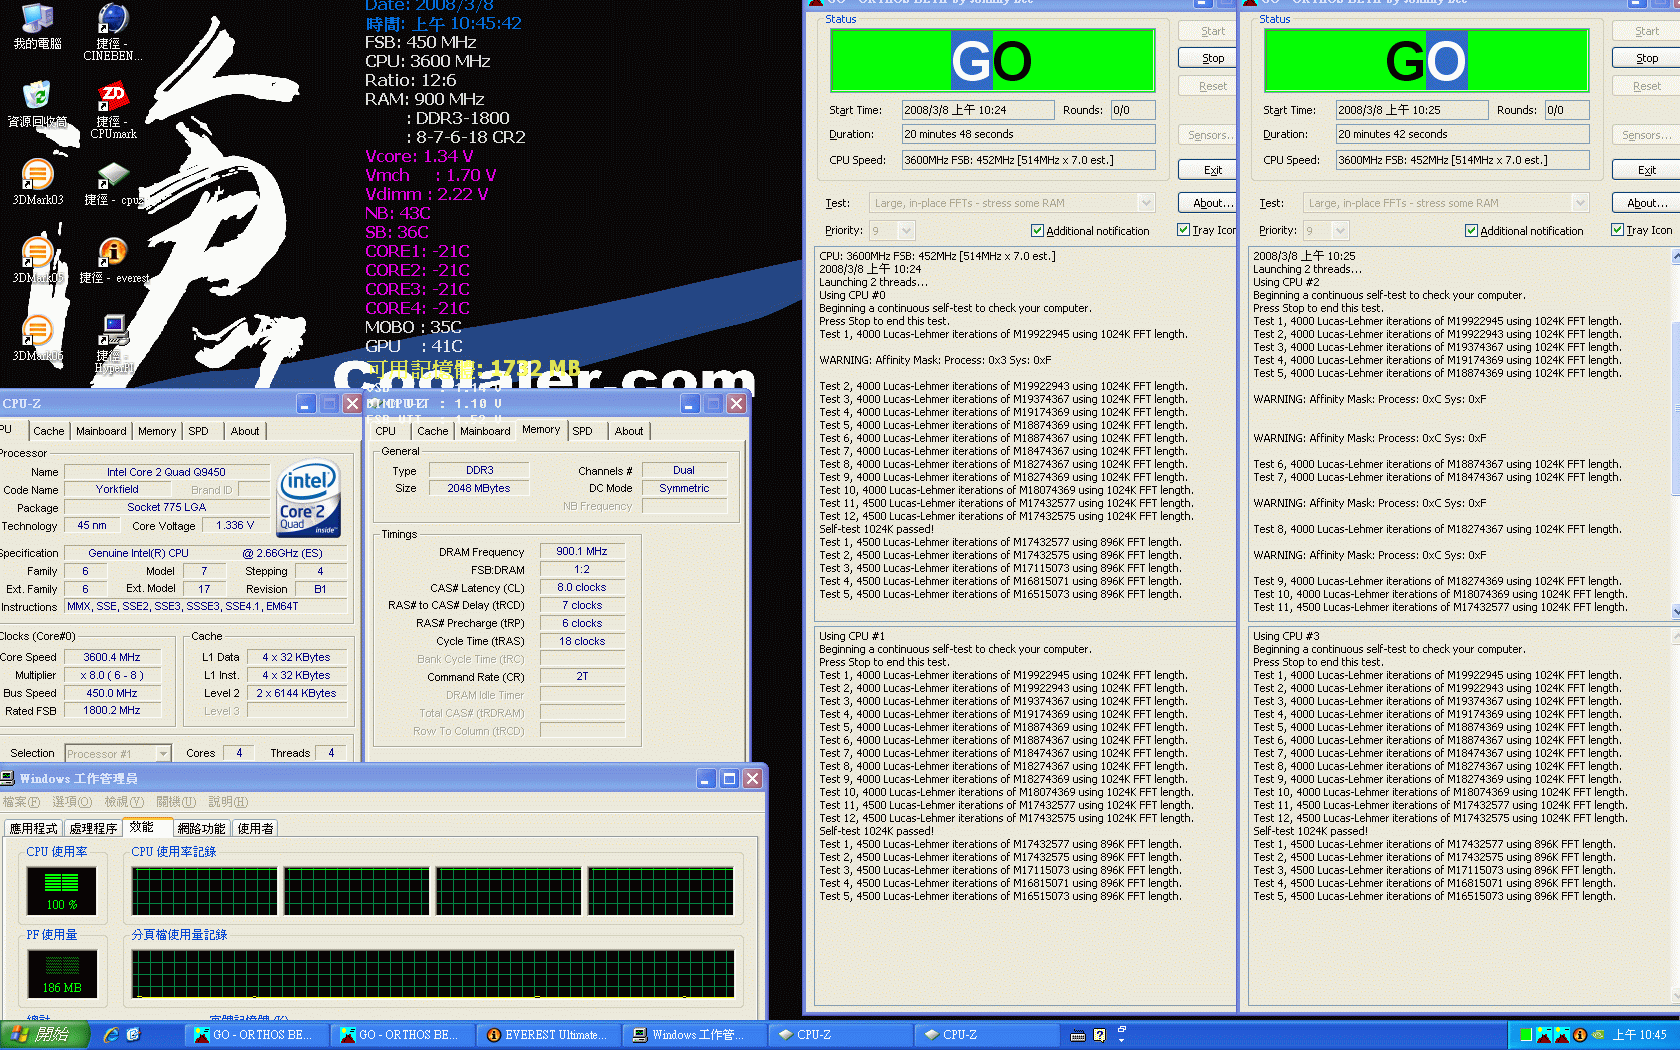Click Stop in the 10:25 ORTHOS window
This screenshot has width=1680, height=1050.
(x=1646, y=58)
